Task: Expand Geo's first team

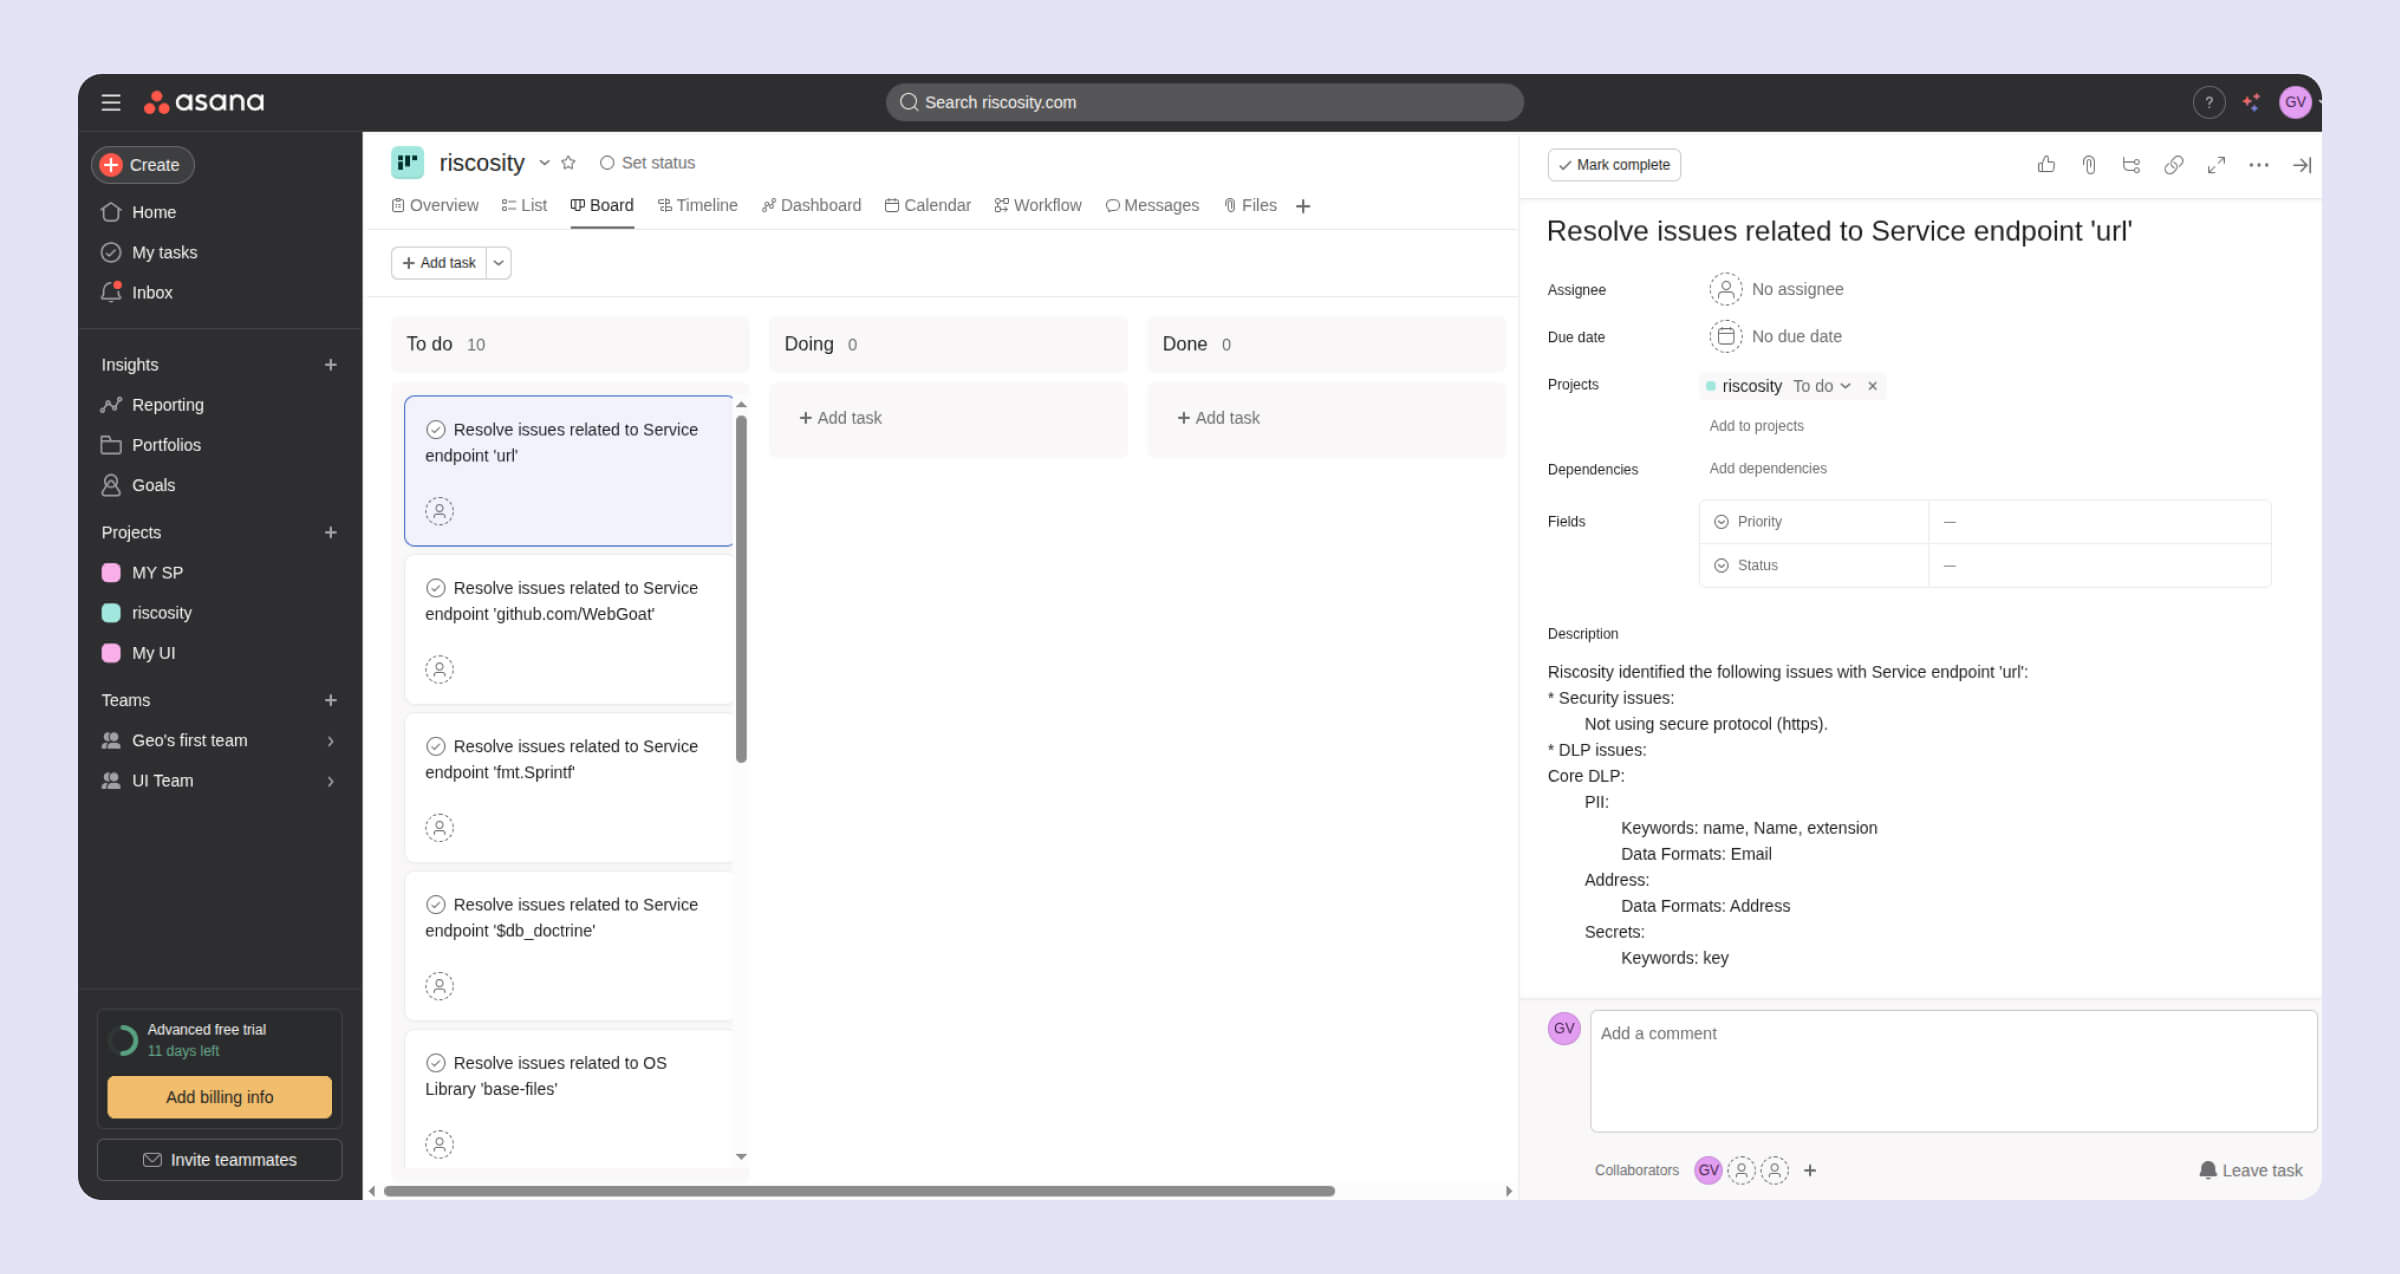Action: (330, 741)
